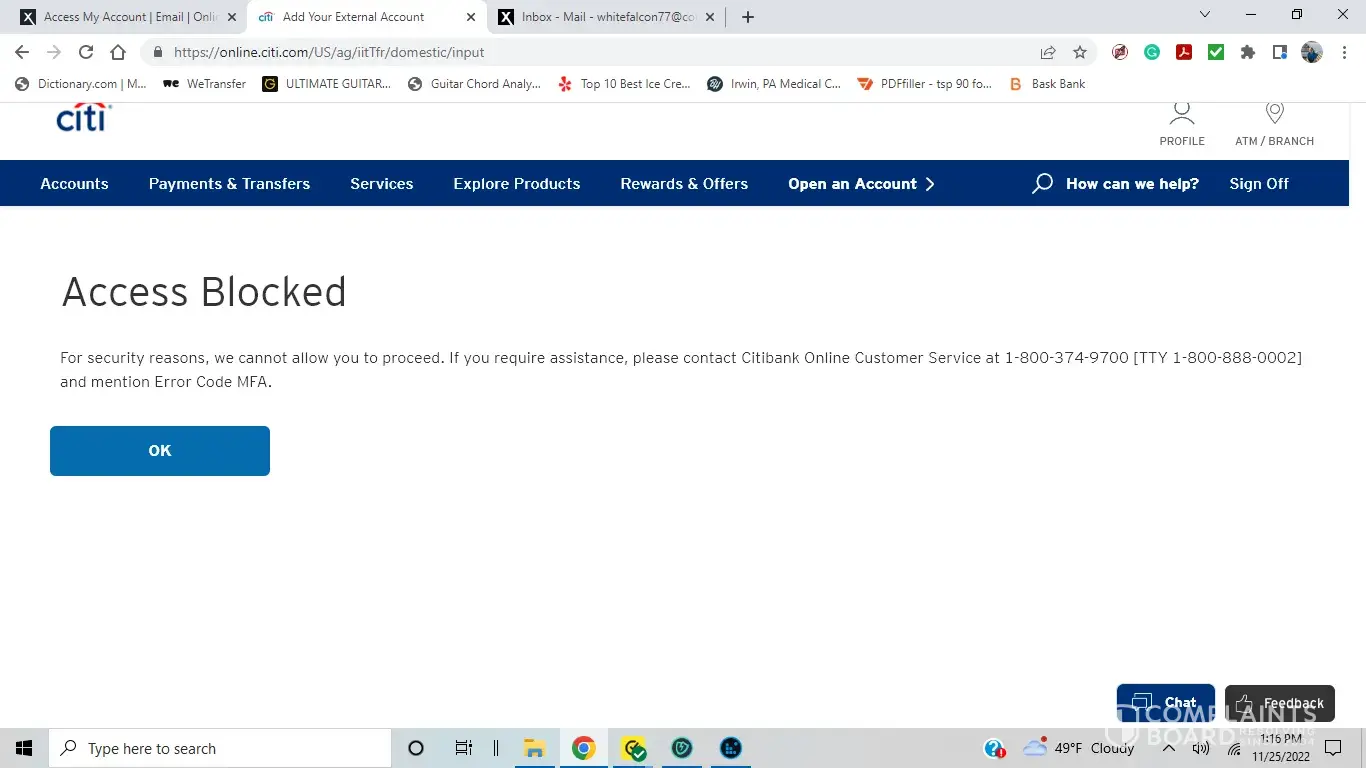This screenshot has height=768, width=1366.
Task: Open the Payments & Transfers menu
Action: (x=229, y=184)
